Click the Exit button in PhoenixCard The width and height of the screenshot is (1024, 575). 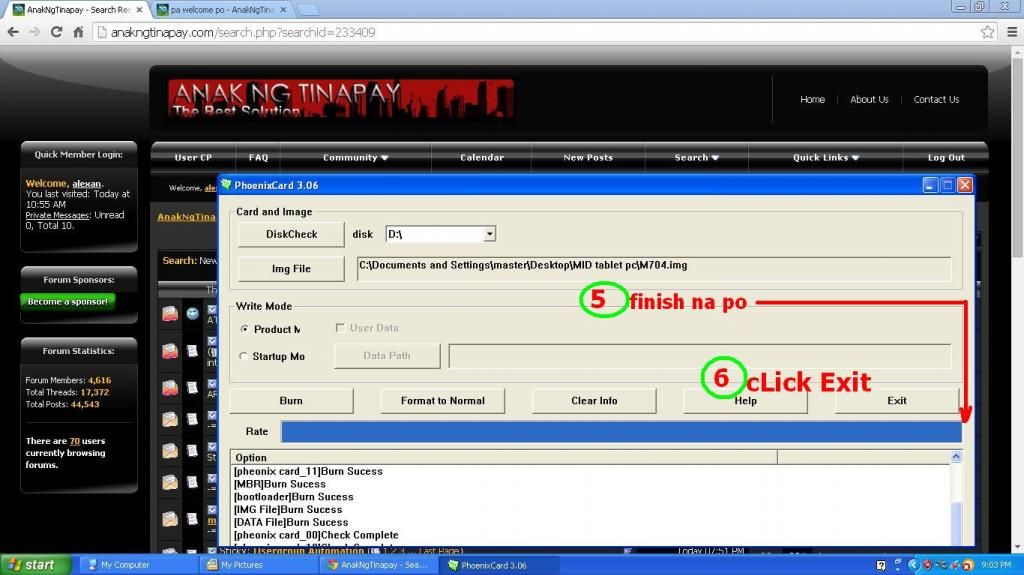896,400
